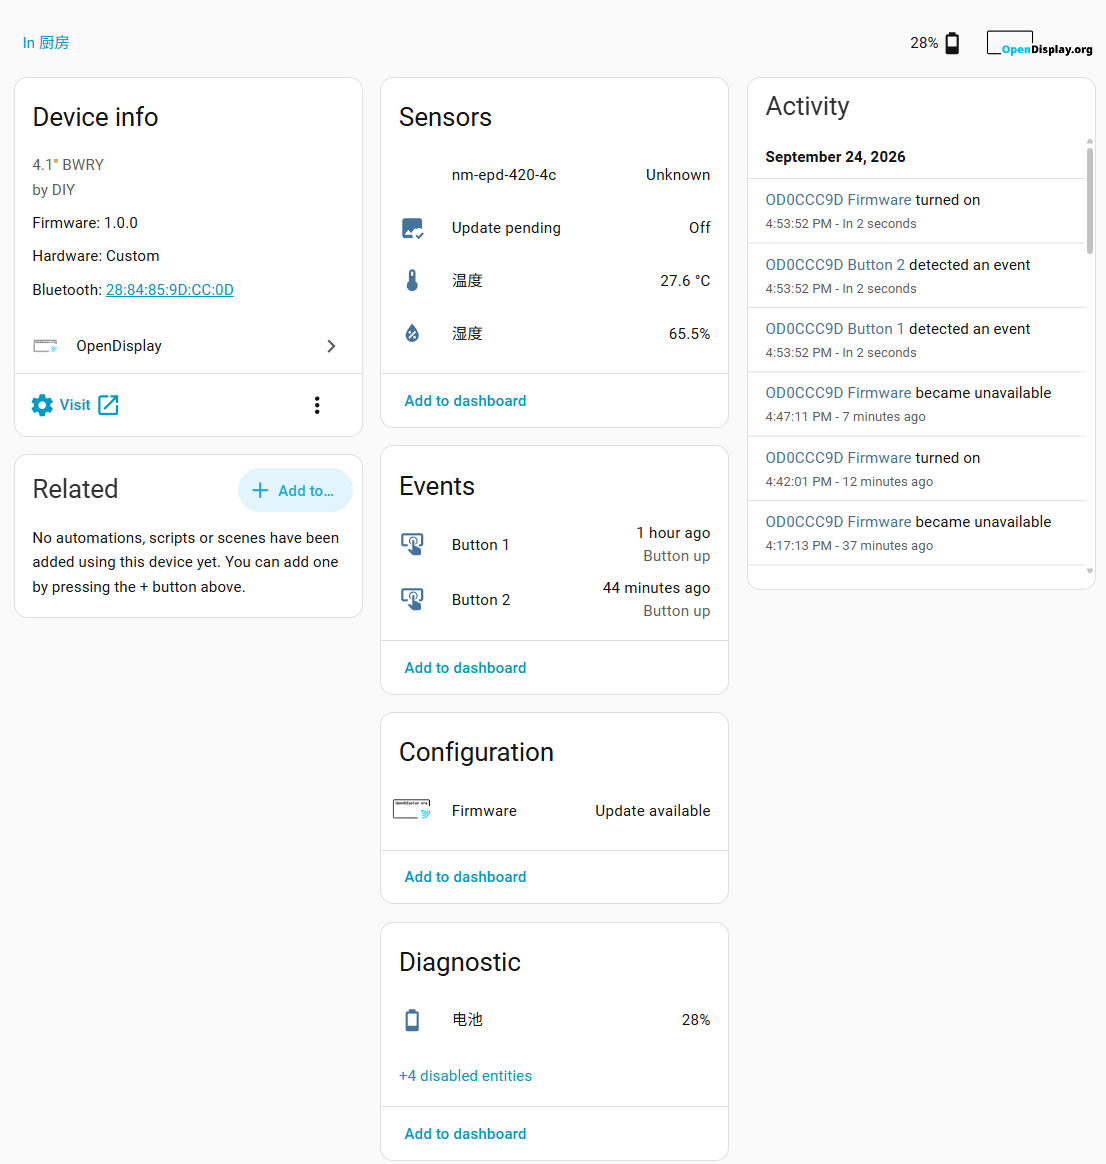Image resolution: width=1106 pixels, height=1164 pixels.
Task: Click the Update pending image icon
Action: [x=412, y=228]
